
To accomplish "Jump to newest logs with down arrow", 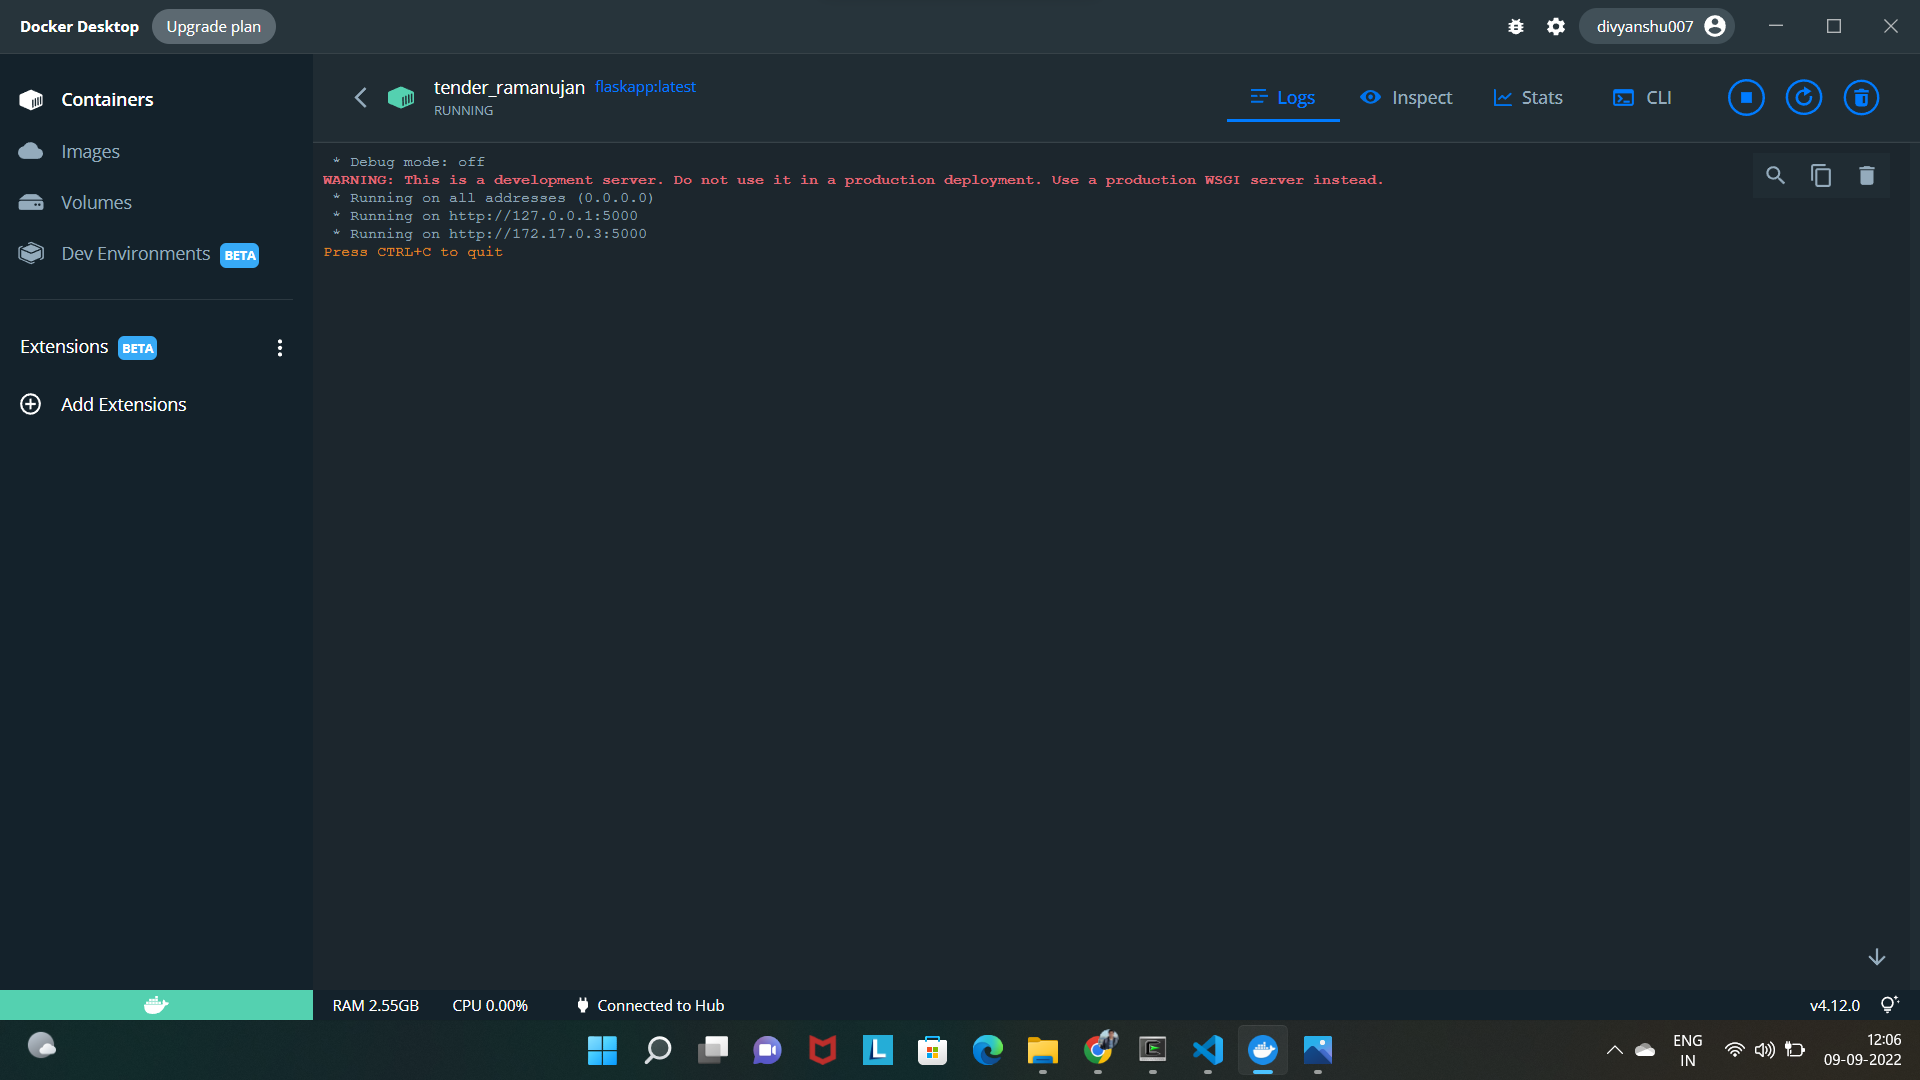I will tap(1877, 956).
